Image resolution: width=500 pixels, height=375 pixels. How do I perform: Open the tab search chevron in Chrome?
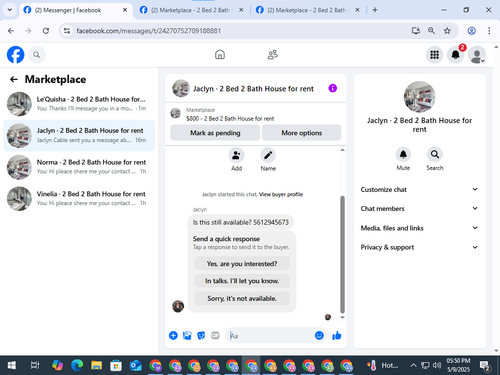click(x=10, y=10)
